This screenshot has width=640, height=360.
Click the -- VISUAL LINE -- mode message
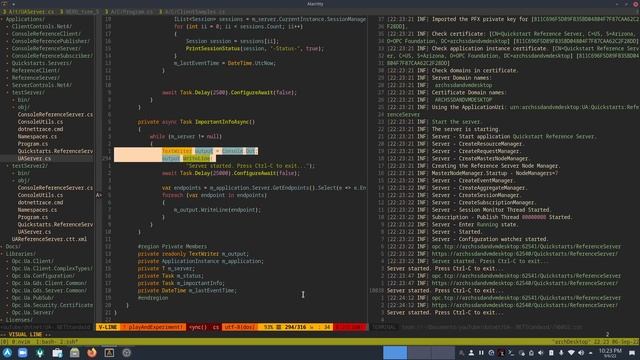[x=25, y=334]
